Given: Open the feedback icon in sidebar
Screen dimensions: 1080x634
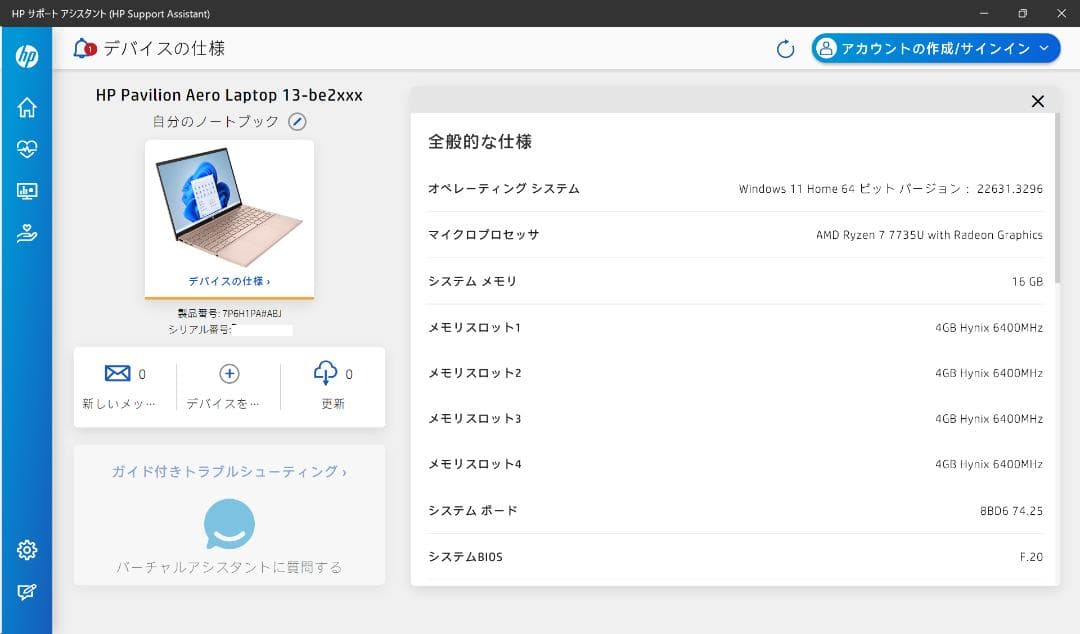Looking at the screenshot, I should 26,592.
